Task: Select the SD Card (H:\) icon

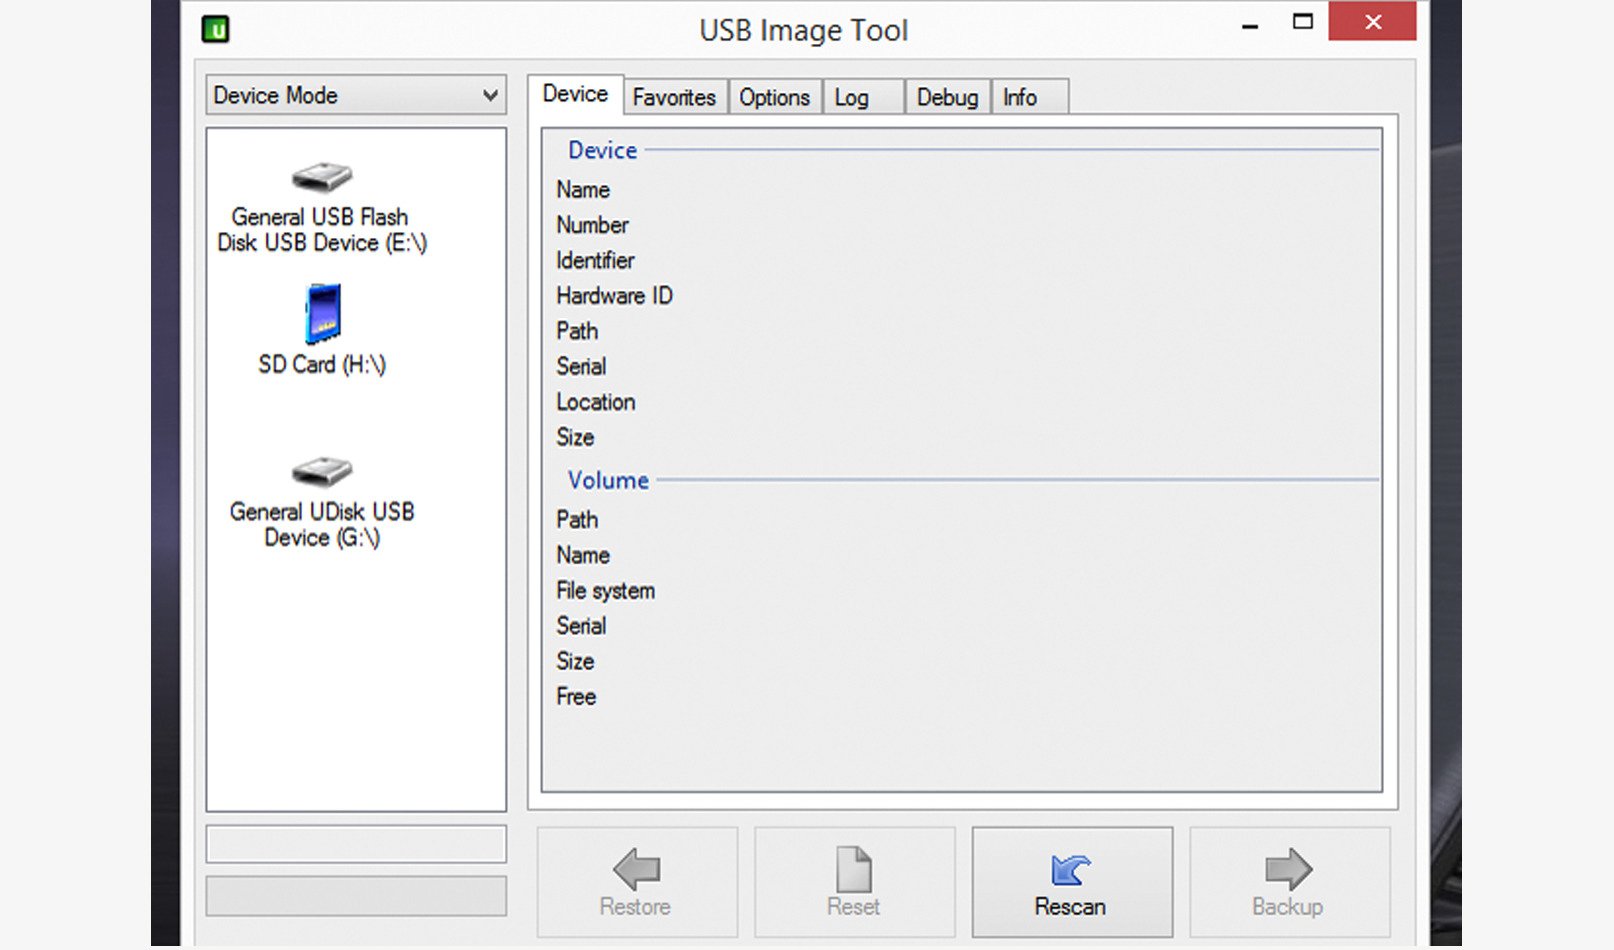Action: click(322, 313)
